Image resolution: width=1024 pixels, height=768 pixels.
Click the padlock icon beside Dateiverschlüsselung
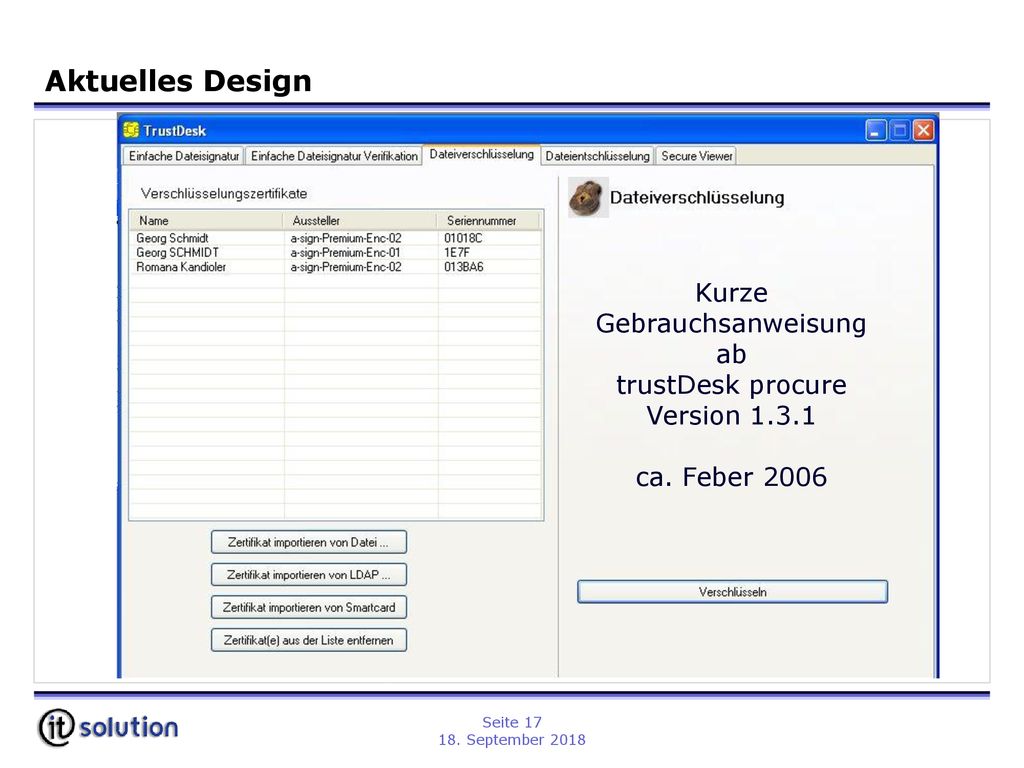click(587, 197)
